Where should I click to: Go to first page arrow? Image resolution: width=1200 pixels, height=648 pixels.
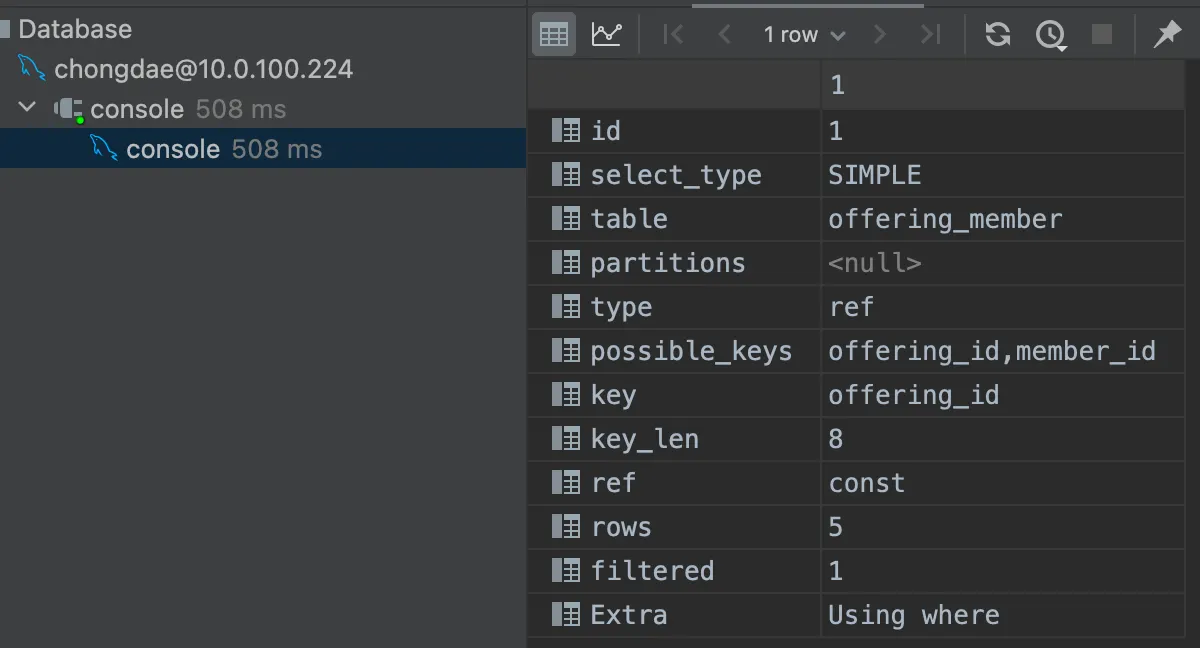coord(673,35)
